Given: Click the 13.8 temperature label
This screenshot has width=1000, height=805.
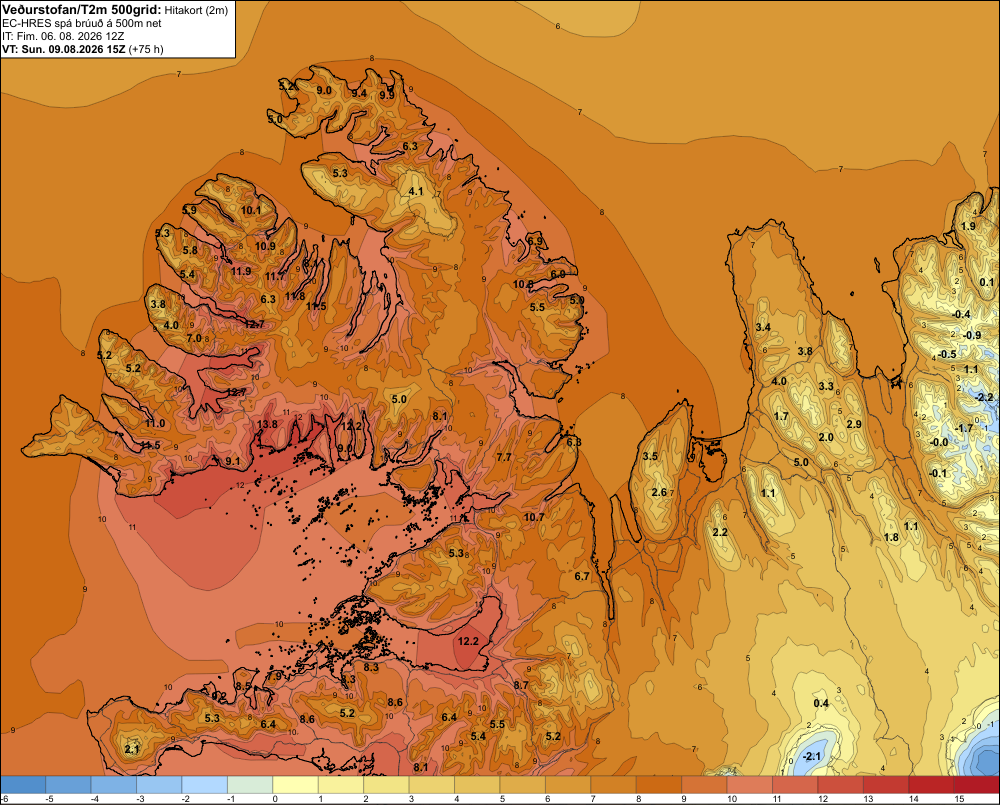Looking at the screenshot, I should pos(267,424).
